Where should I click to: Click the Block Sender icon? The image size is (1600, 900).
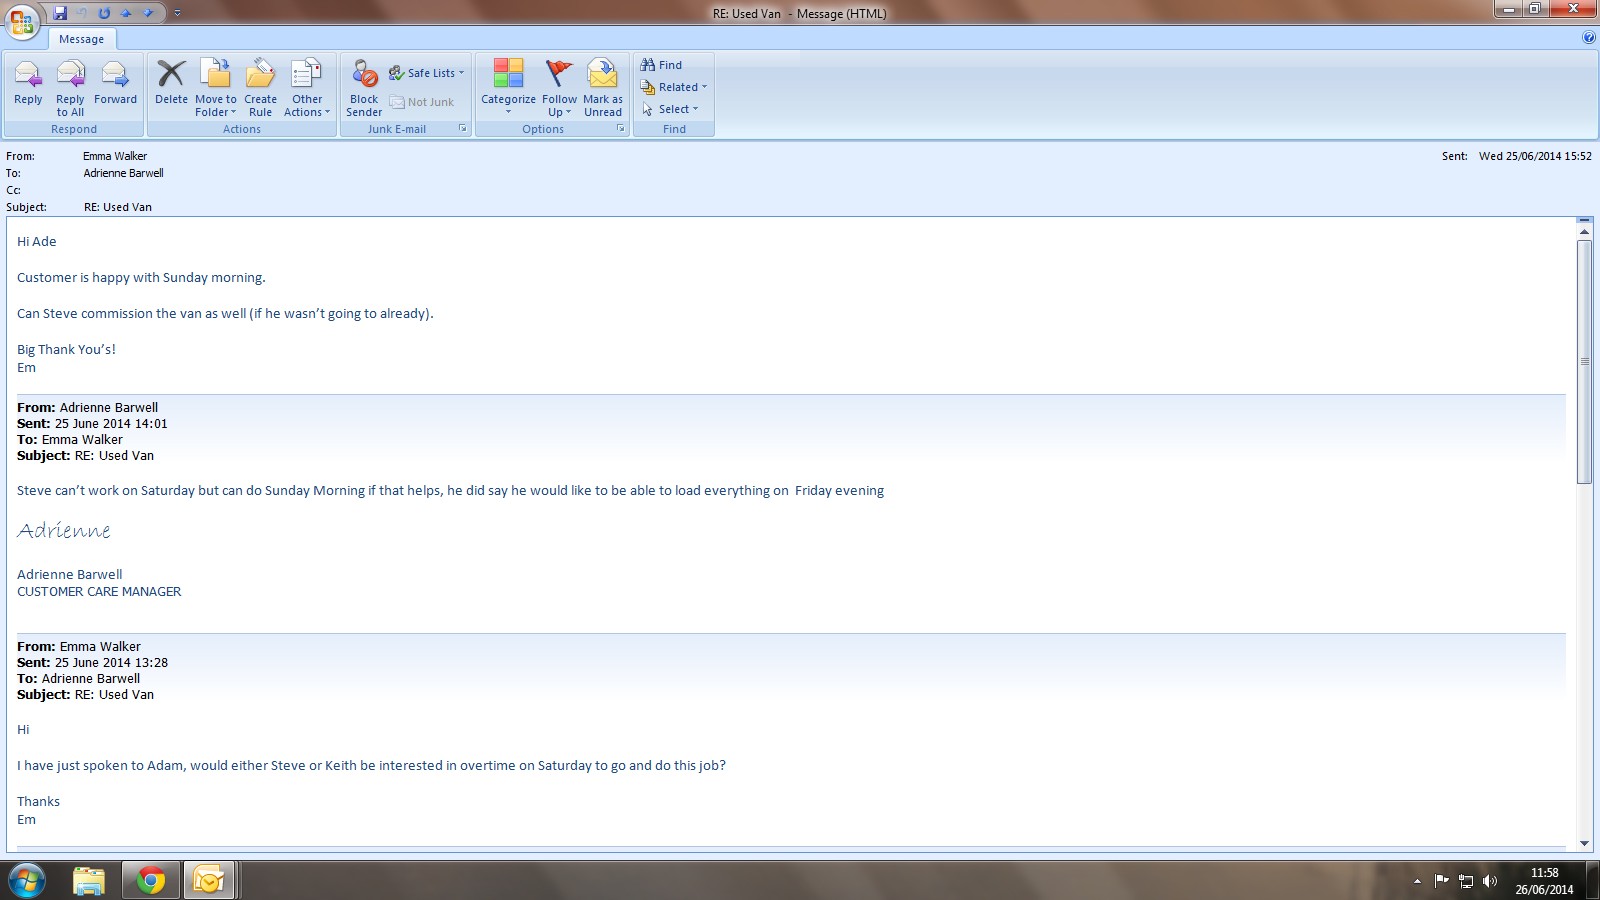(364, 86)
